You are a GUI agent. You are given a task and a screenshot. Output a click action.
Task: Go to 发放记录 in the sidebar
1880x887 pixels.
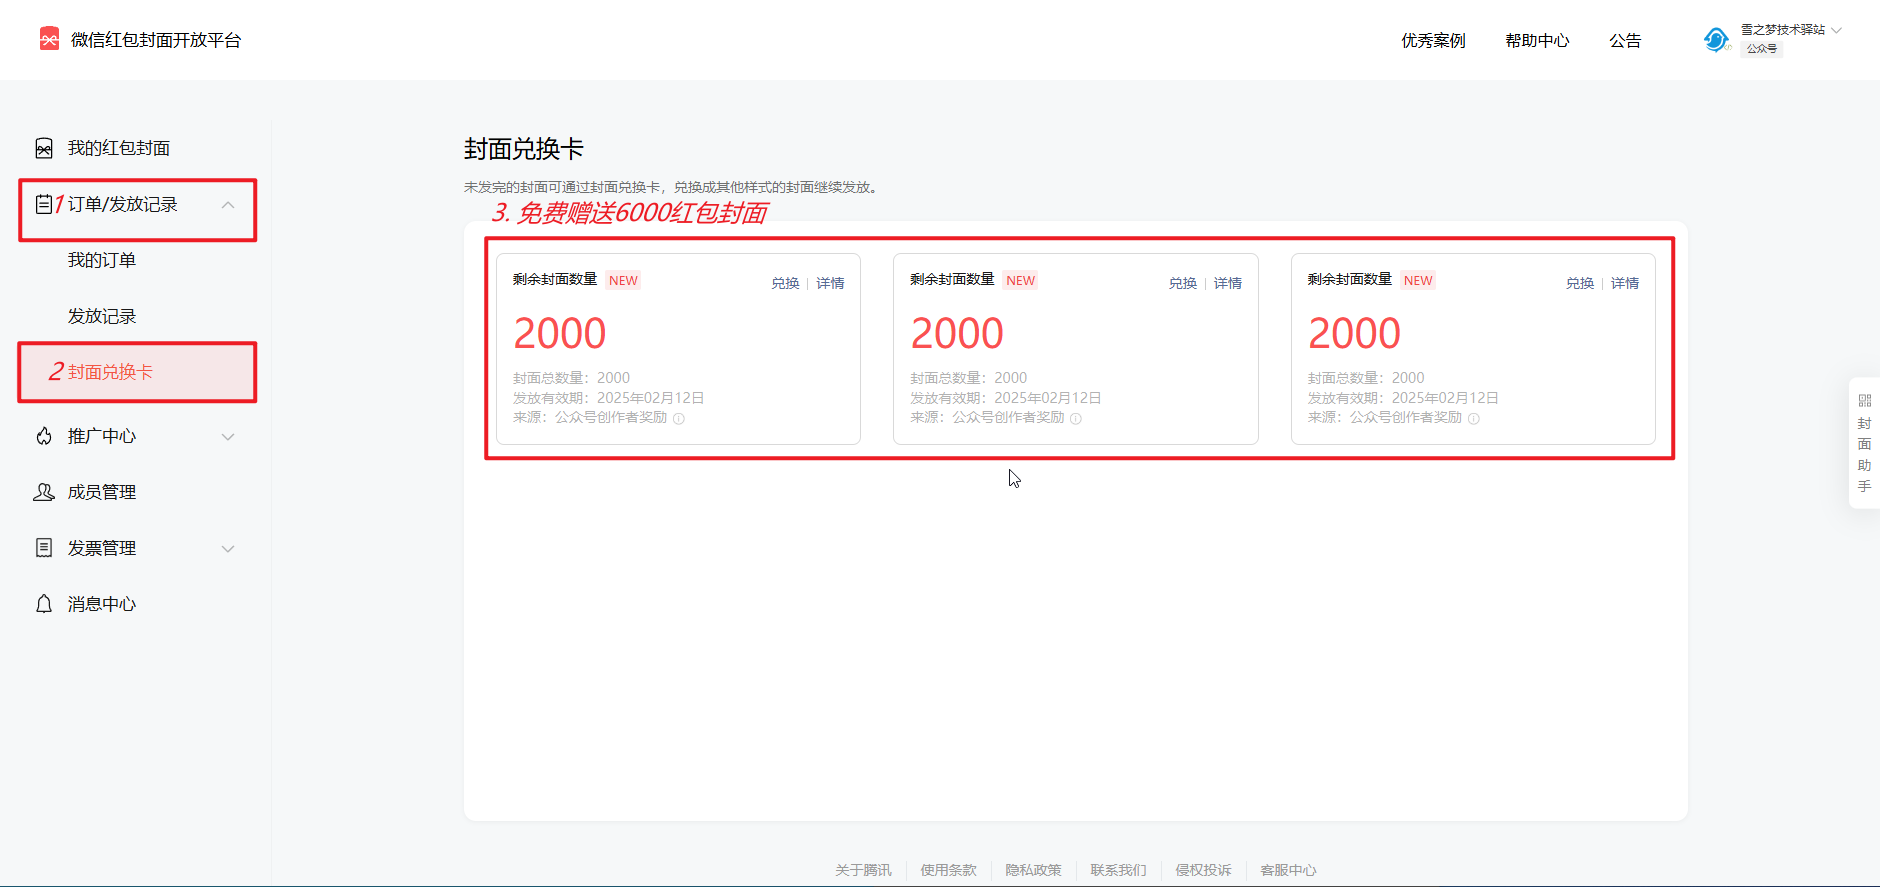pyautogui.click(x=102, y=317)
